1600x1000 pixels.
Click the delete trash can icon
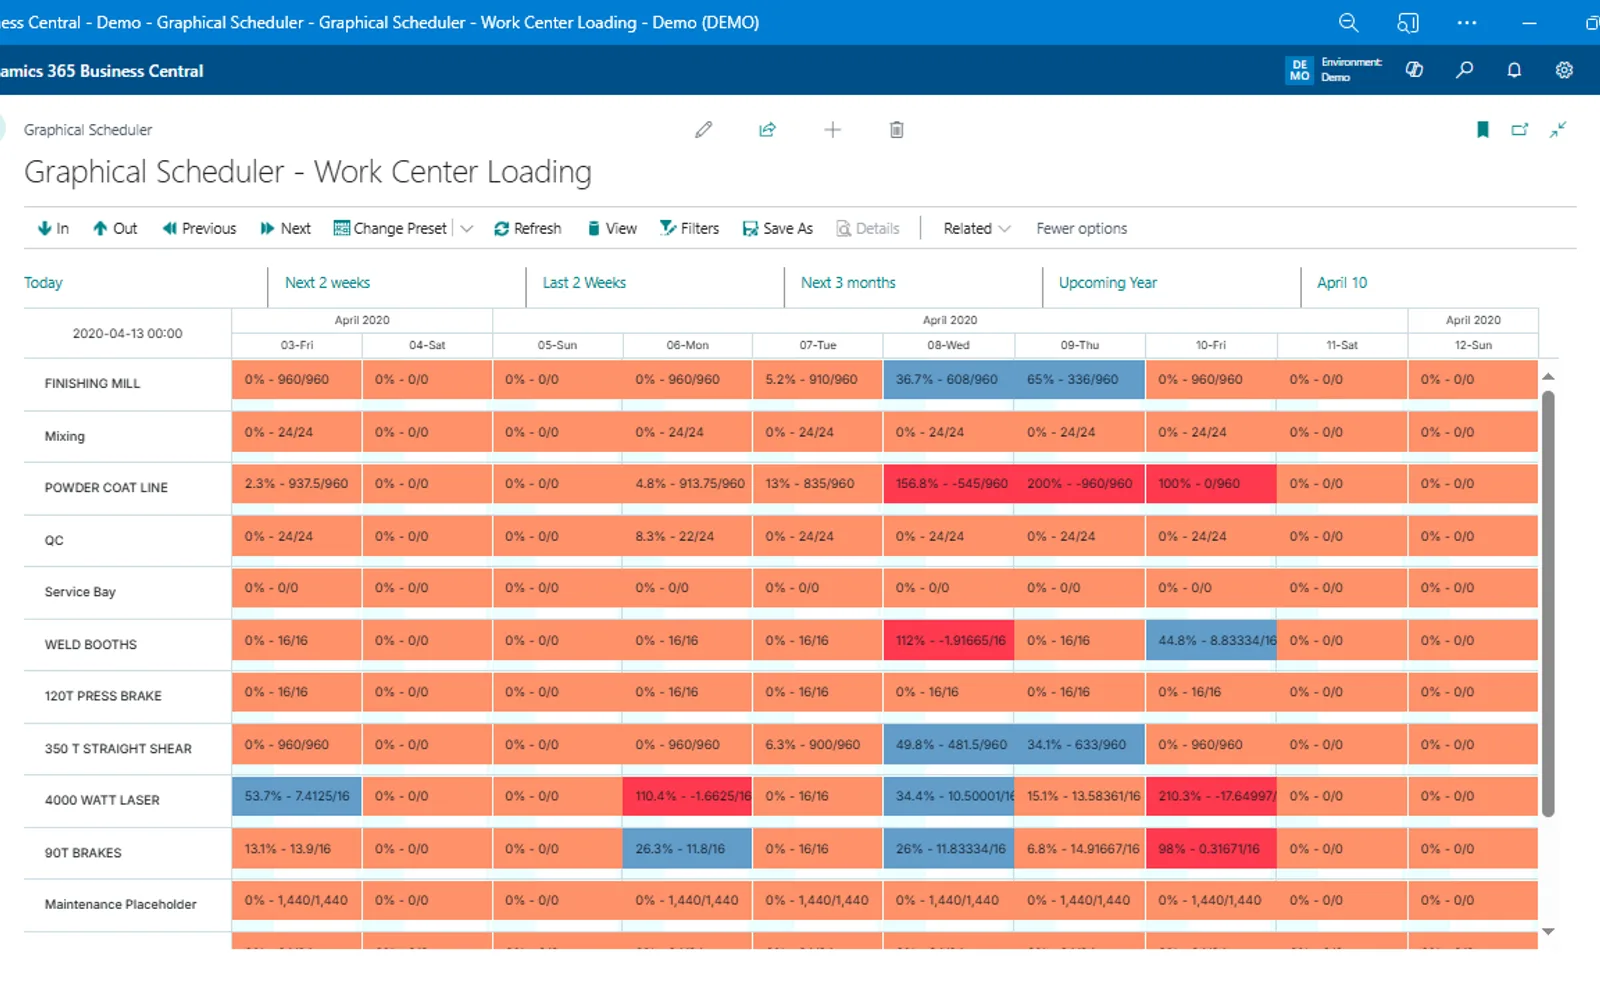(896, 130)
